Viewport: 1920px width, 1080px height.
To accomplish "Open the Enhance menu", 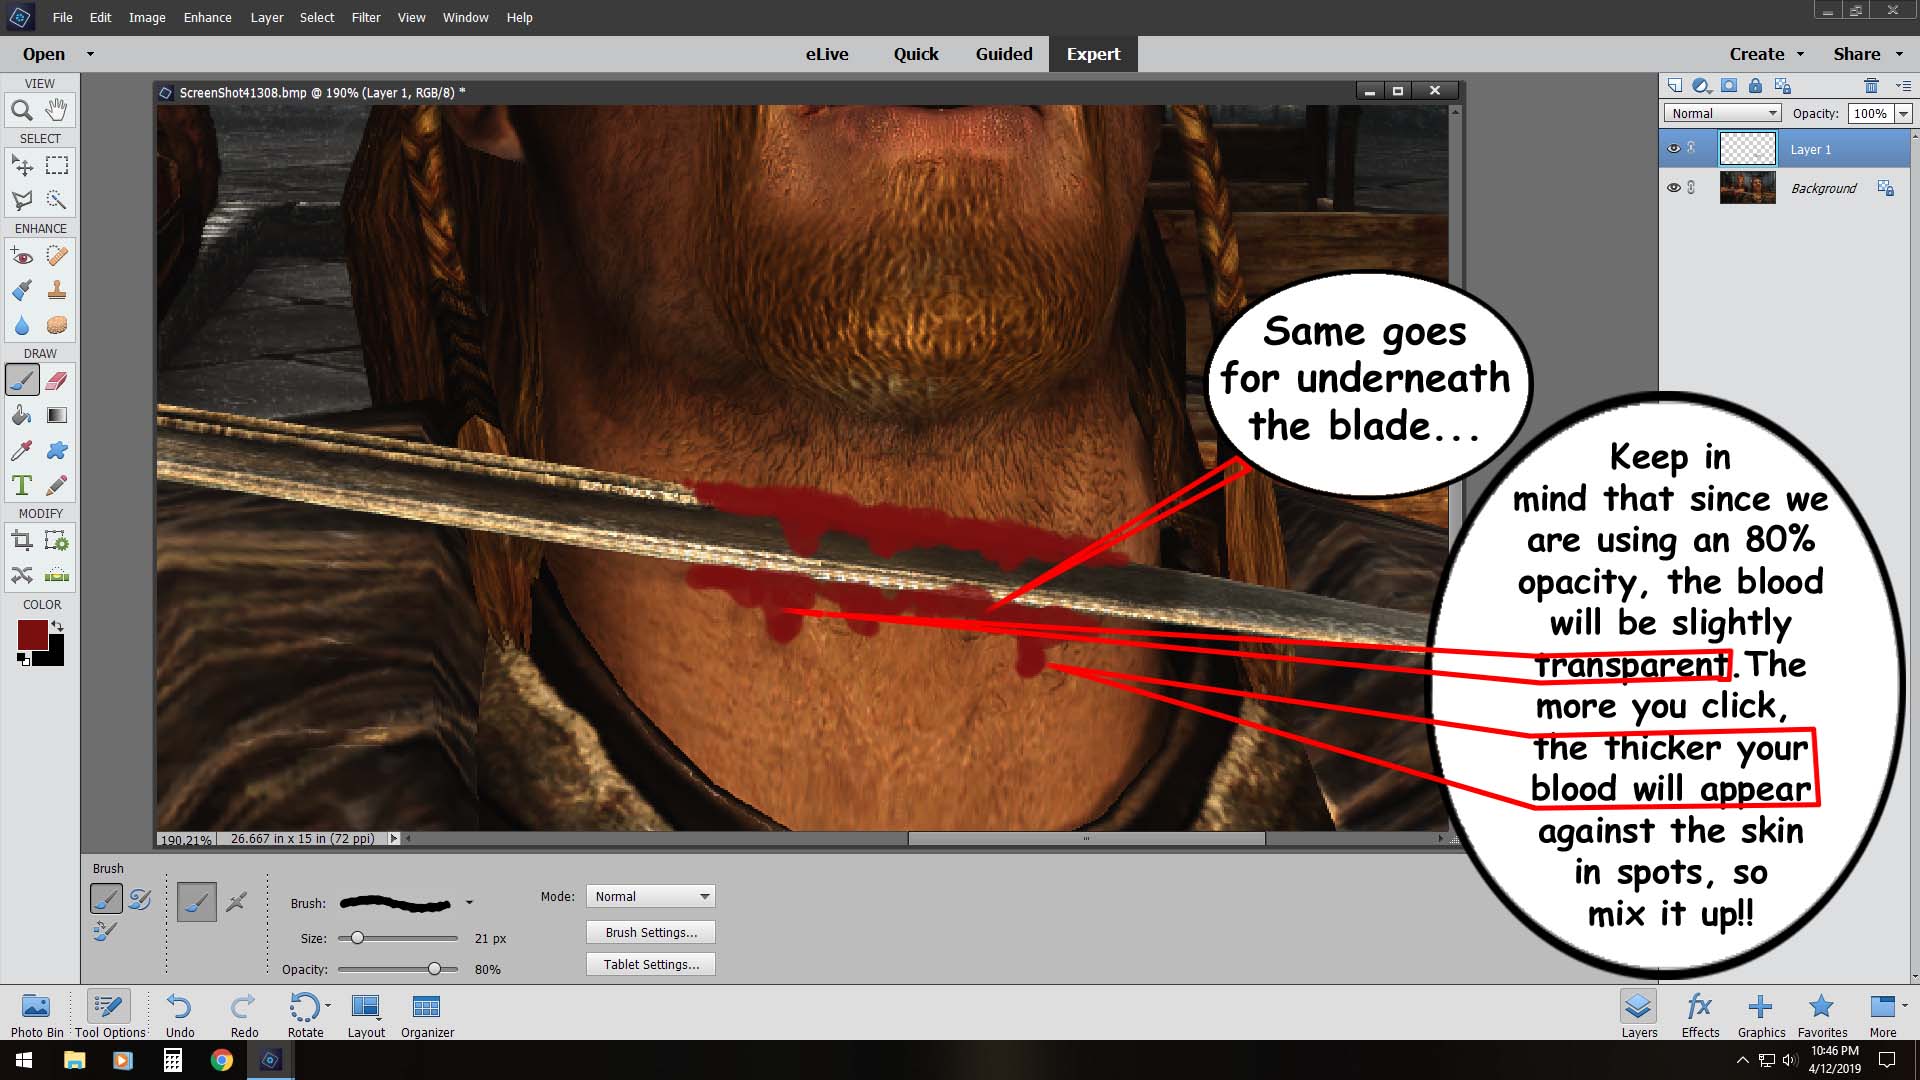I will point(207,17).
